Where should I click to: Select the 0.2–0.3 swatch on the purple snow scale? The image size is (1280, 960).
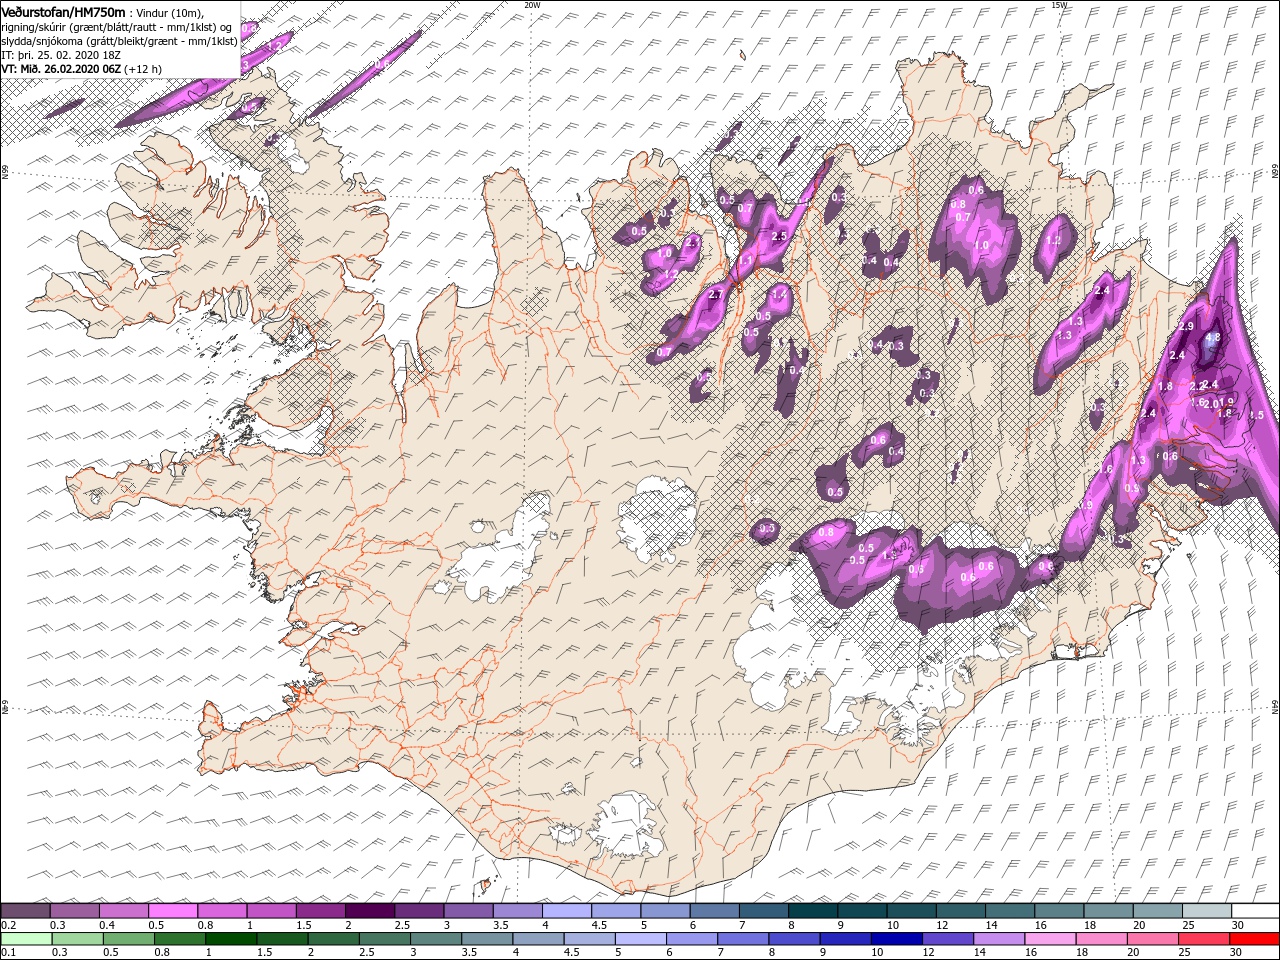[25, 910]
